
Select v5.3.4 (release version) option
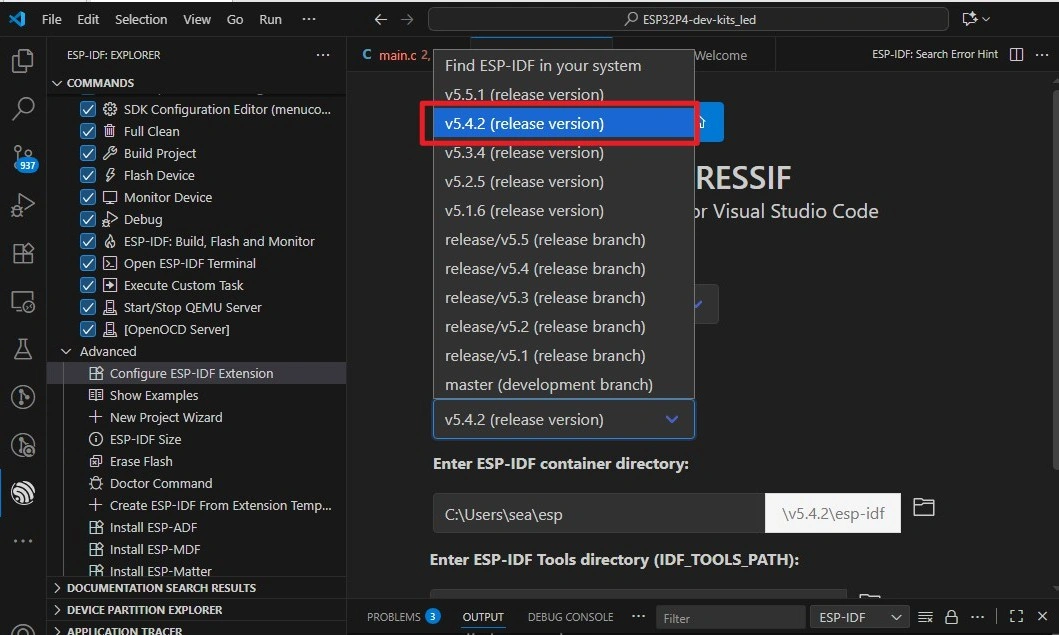click(524, 153)
